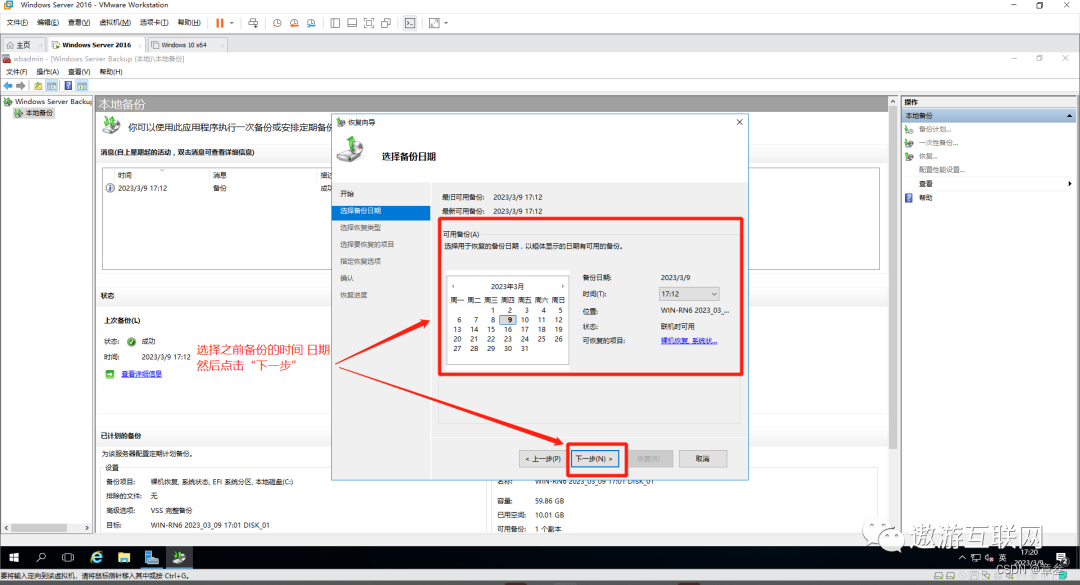Viewport: 1080px width, 585px height.
Task: Click 一次性备份... in the actions pane
Action: pos(938,143)
